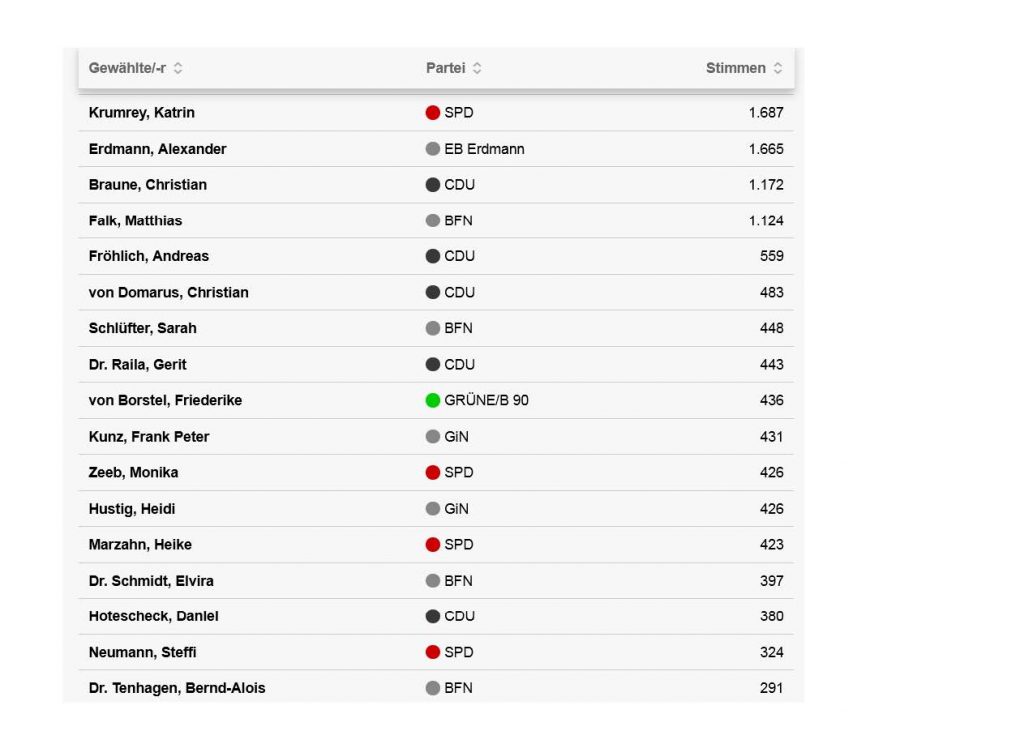Click the Stimmen column header label
The width and height of the screenshot is (1024, 744).
735,69
